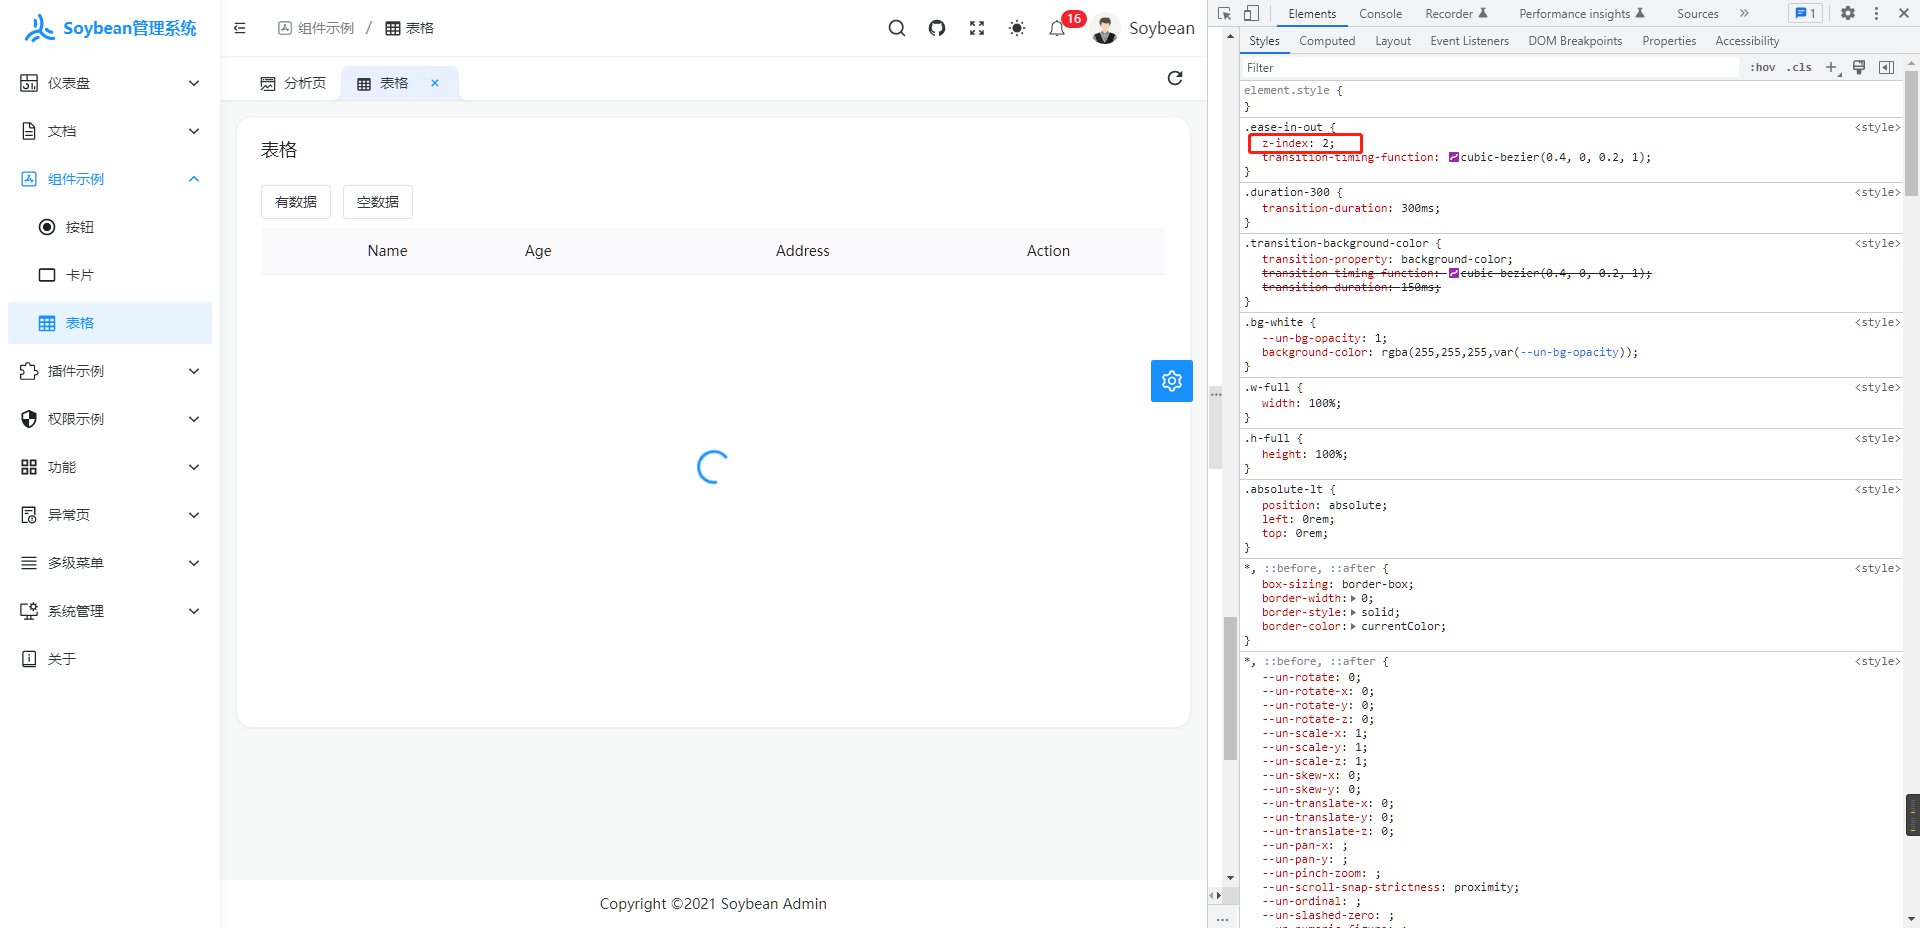The image size is (1920, 928).
Task: Open theme settings via the floating gear button
Action: coord(1171,381)
